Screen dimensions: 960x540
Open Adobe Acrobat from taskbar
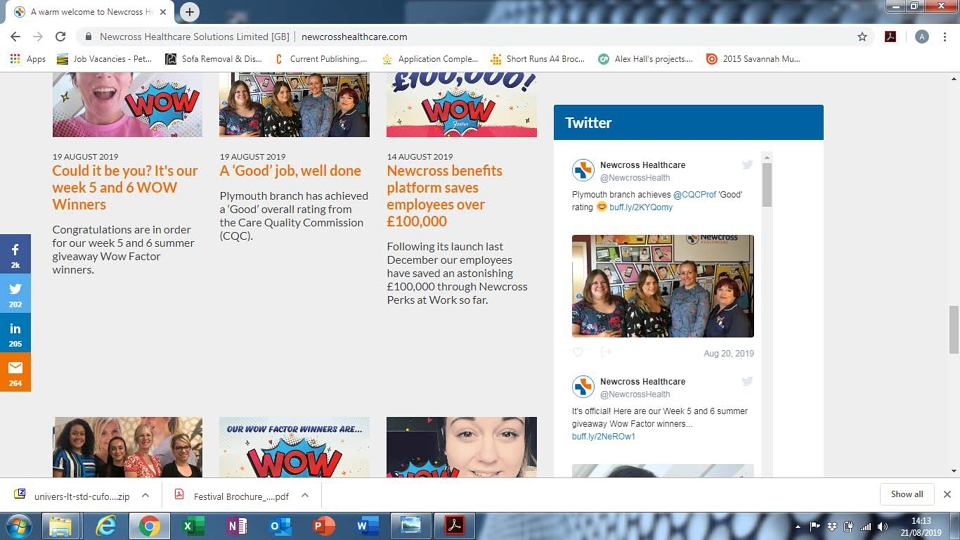[454, 526]
